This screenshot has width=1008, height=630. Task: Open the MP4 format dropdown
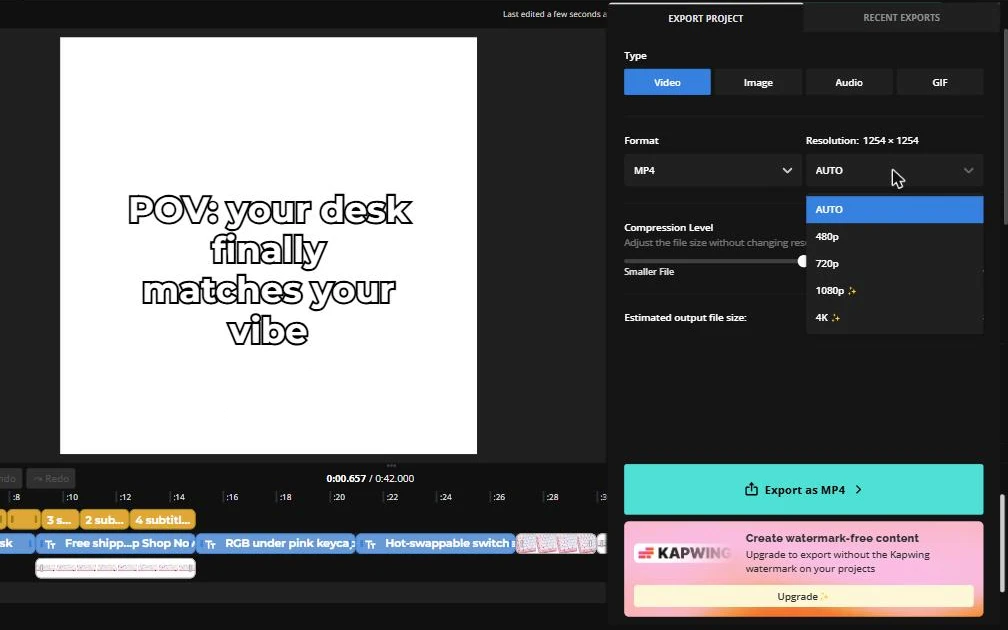click(x=712, y=170)
